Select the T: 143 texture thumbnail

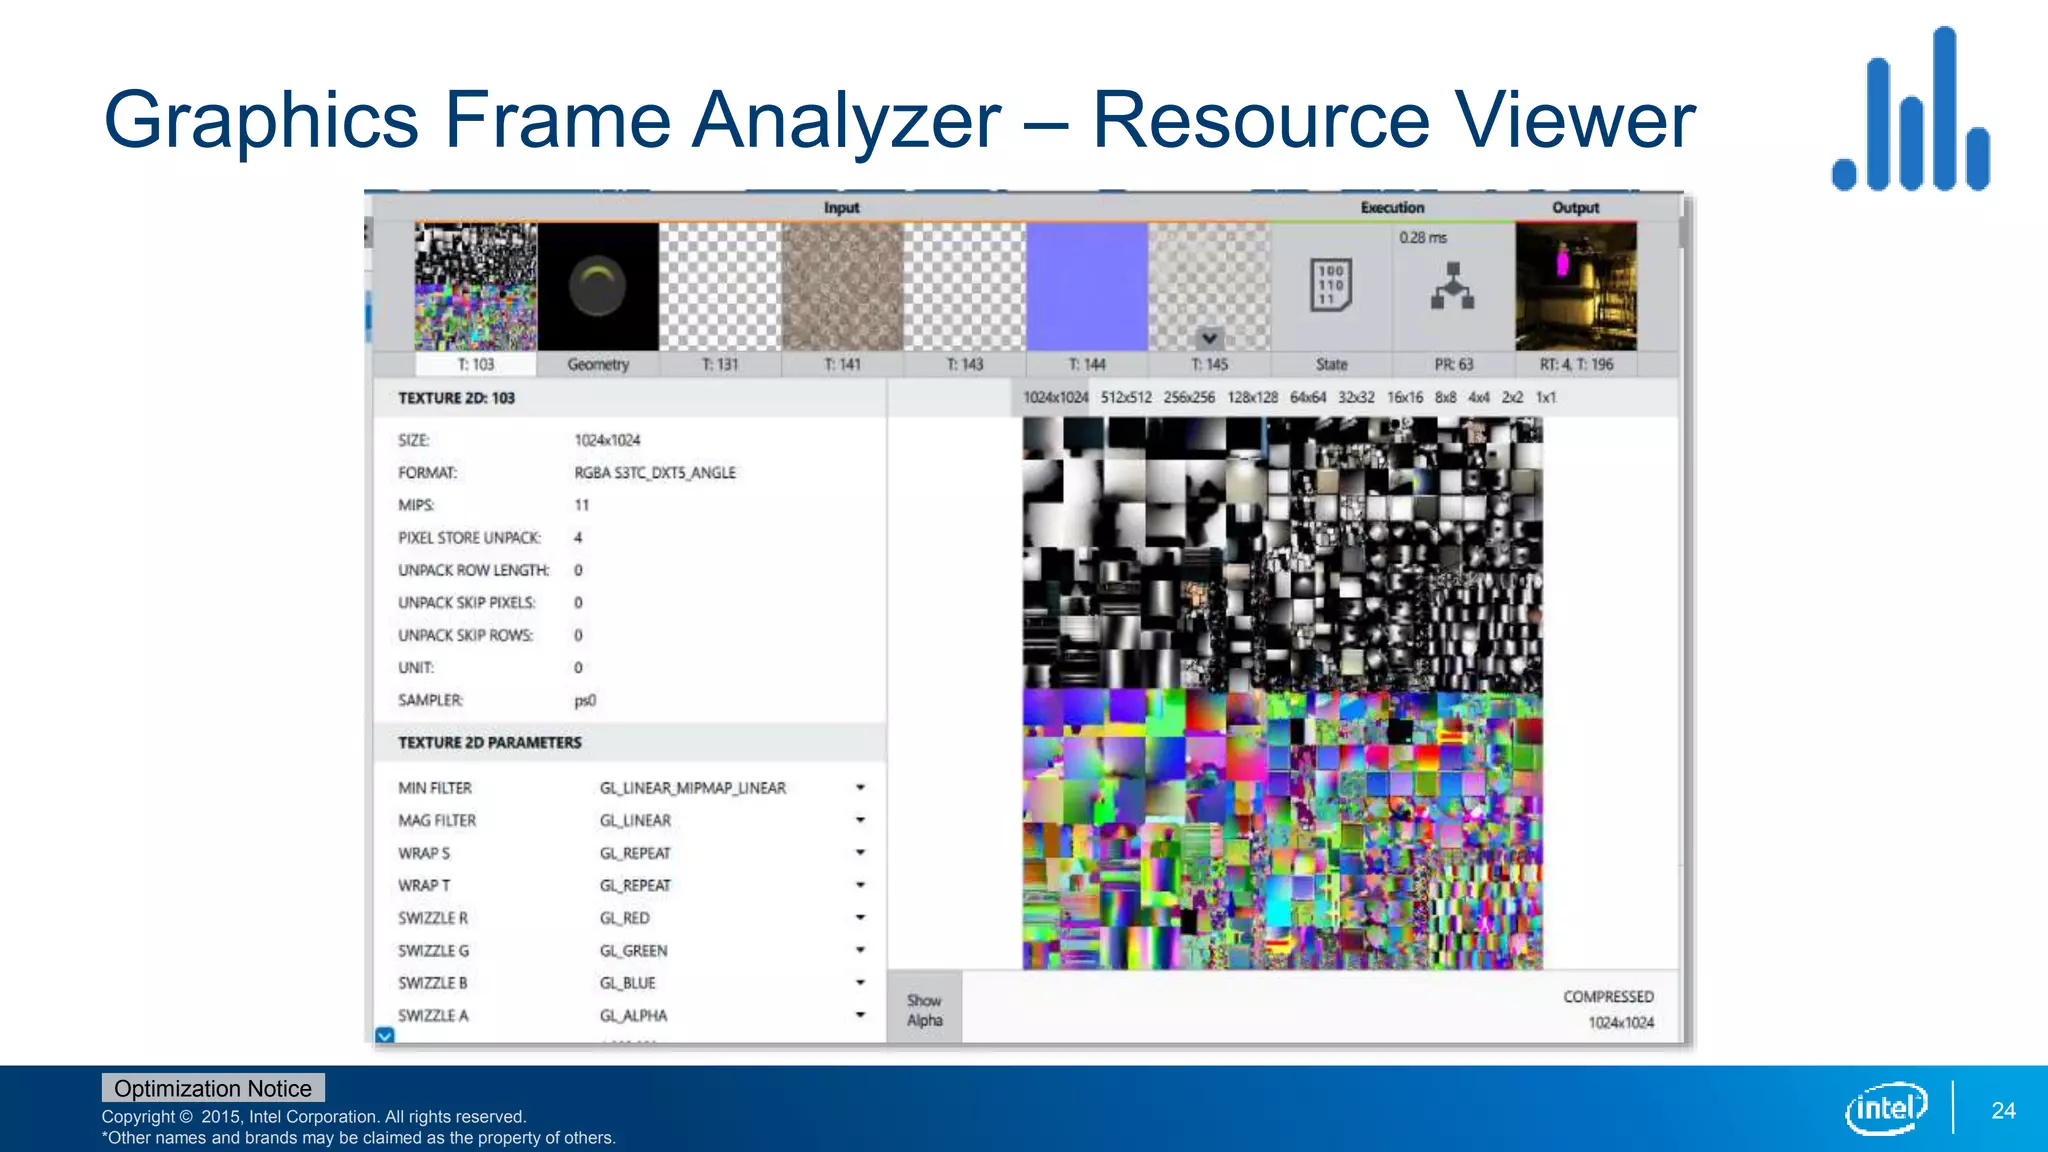965,287
